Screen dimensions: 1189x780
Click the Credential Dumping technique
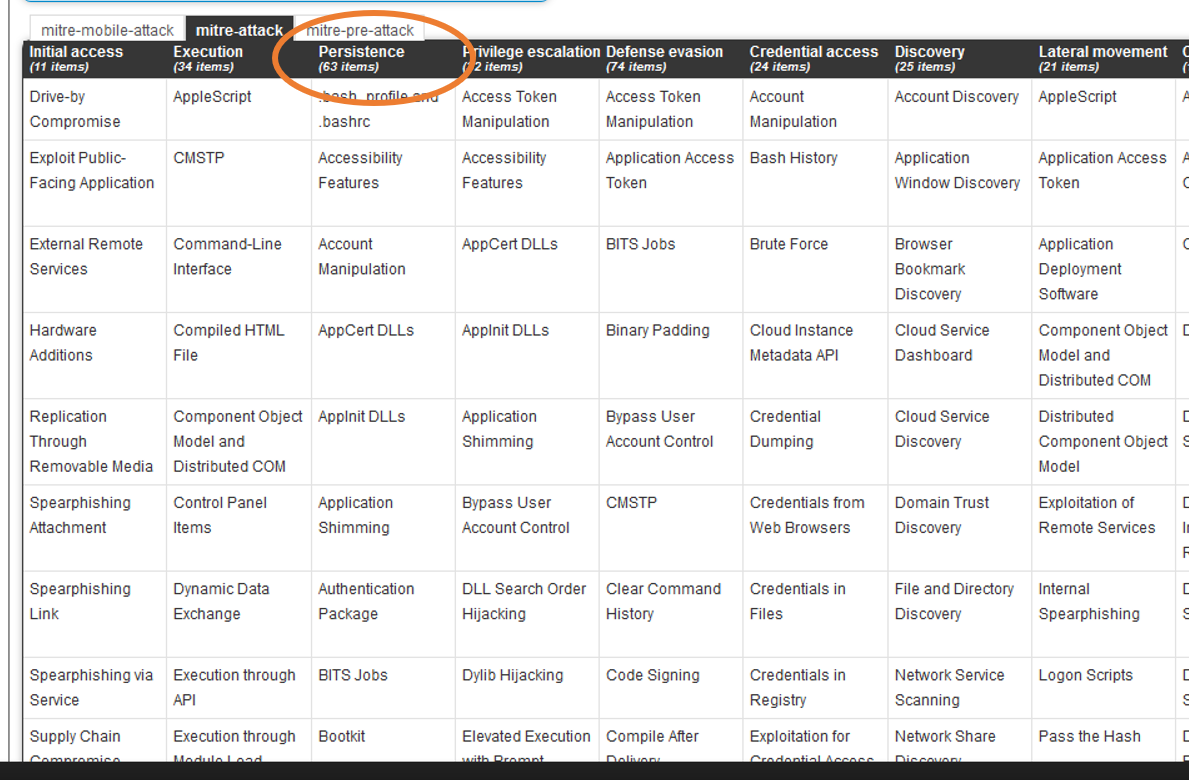785,429
